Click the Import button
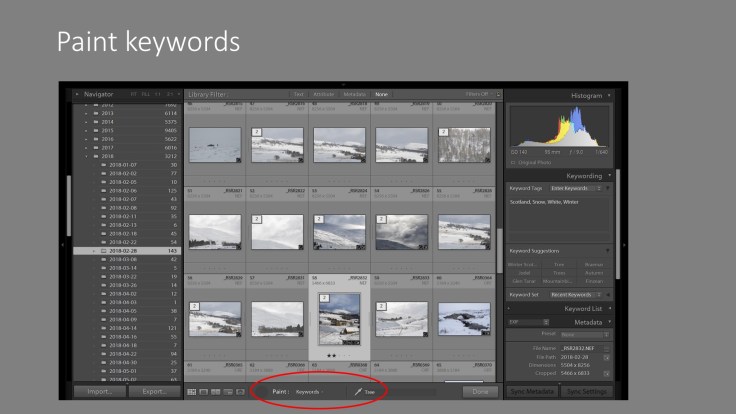The image size is (736, 414). pos(99,392)
